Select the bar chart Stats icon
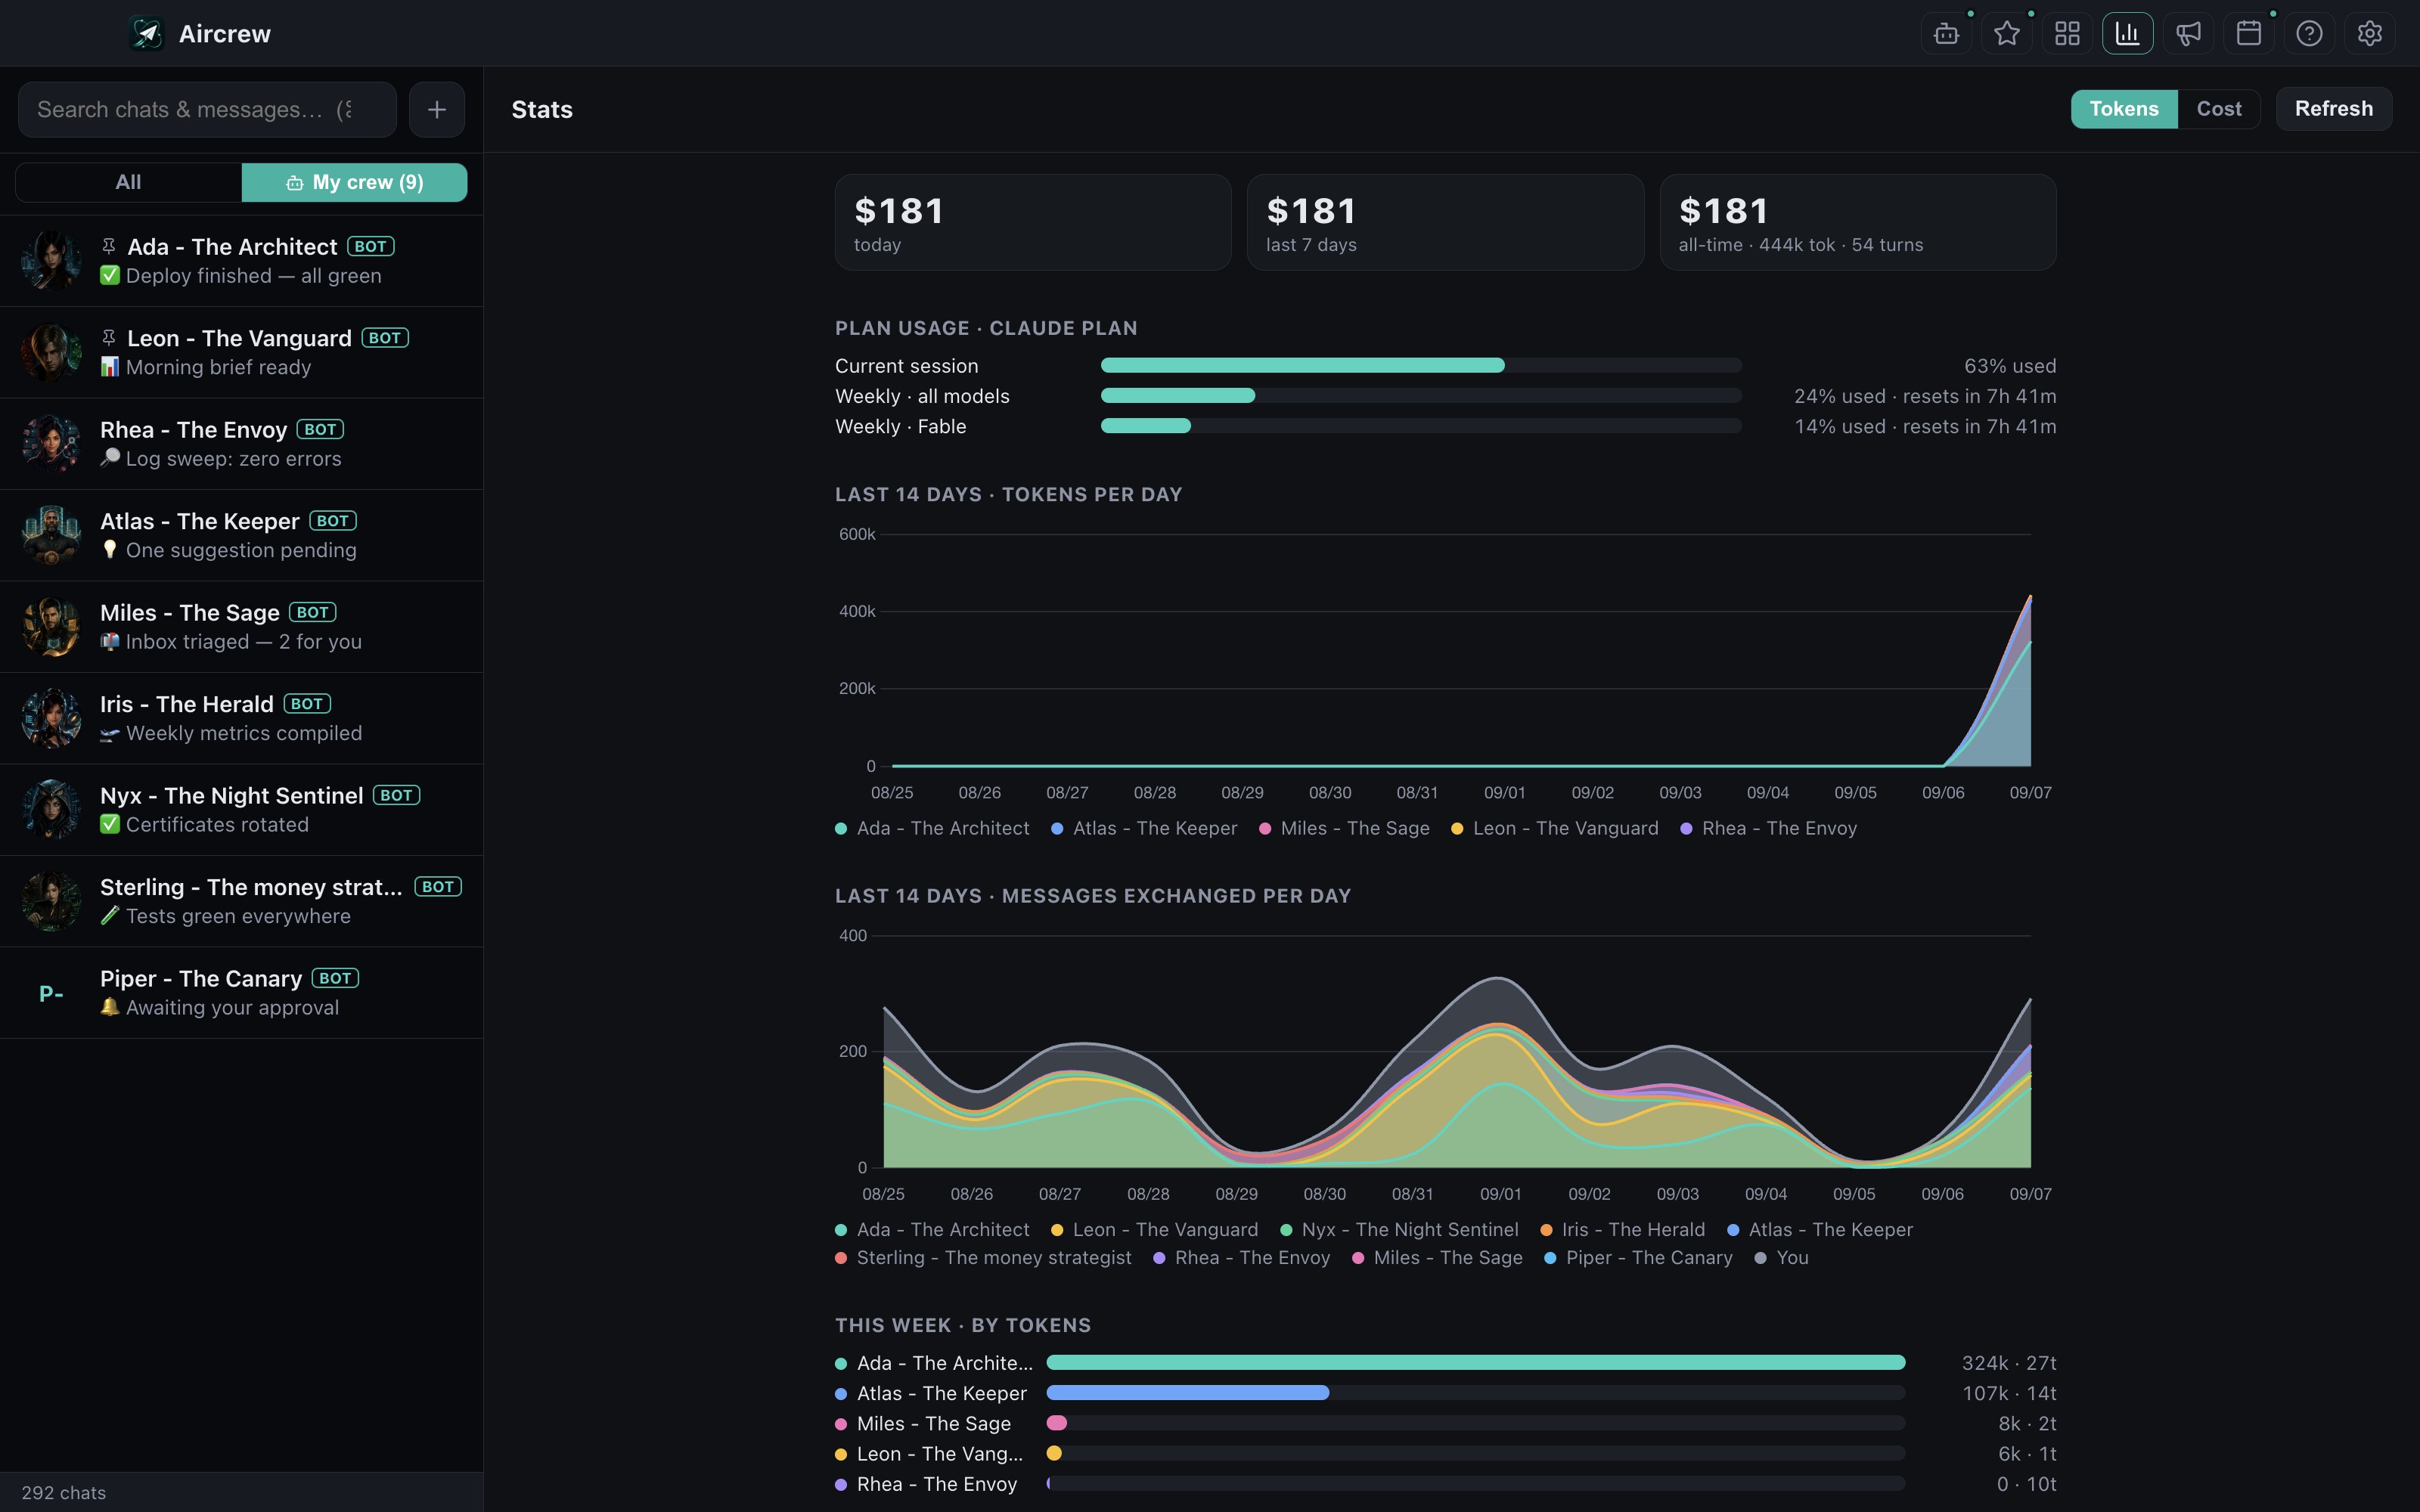The width and height of the screenshot is (2420, 1512). point(2127,33)
